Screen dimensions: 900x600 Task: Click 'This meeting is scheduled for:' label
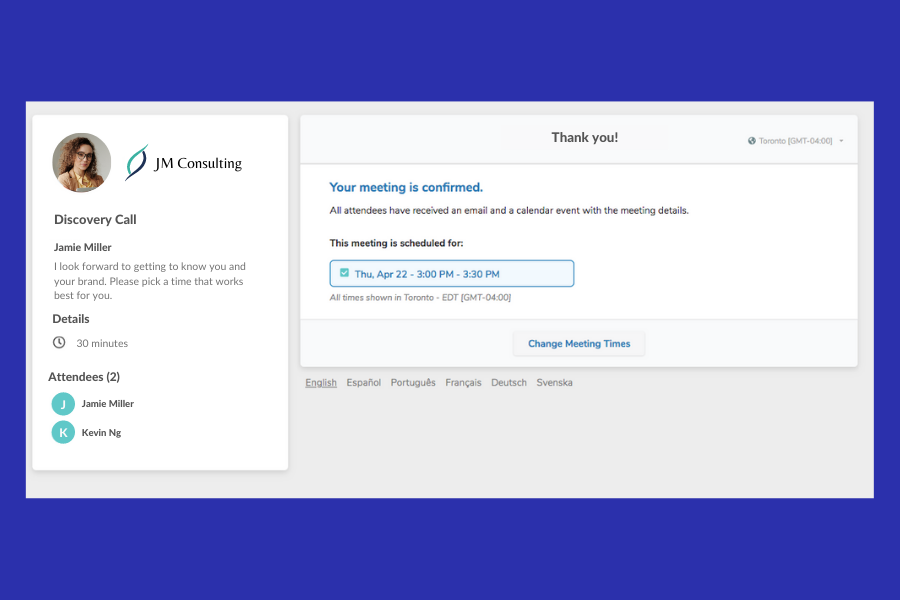click(396, 243)
